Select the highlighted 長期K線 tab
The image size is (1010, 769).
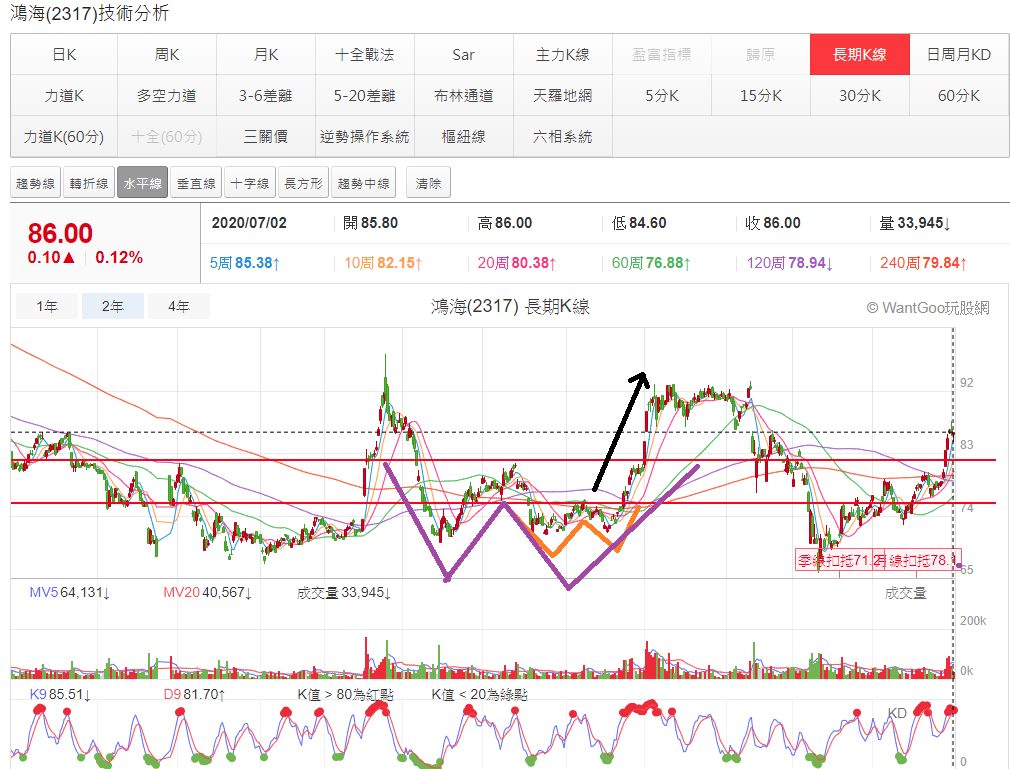(860, 55)
